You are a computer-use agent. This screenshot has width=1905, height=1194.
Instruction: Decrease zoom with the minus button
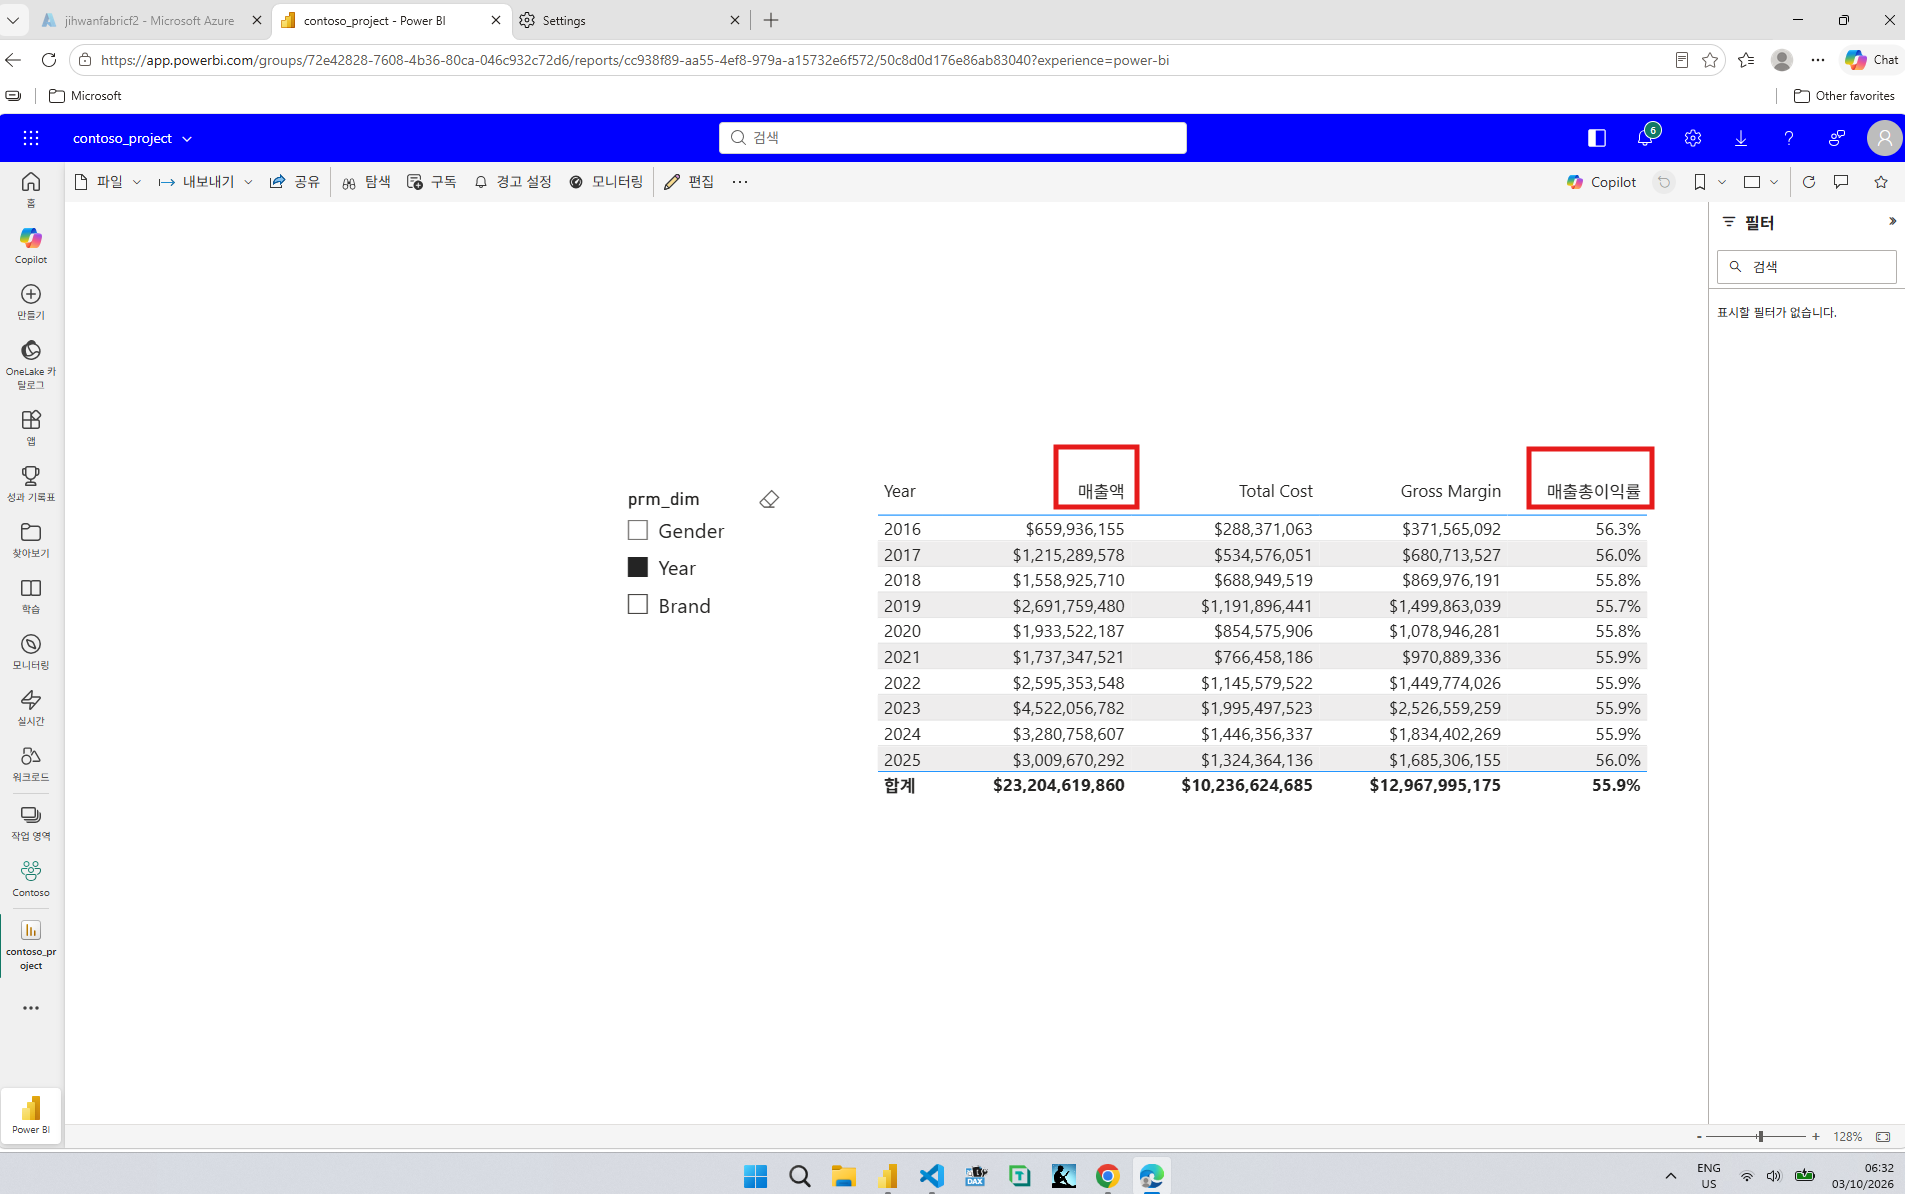[x=1699, y=1137]
